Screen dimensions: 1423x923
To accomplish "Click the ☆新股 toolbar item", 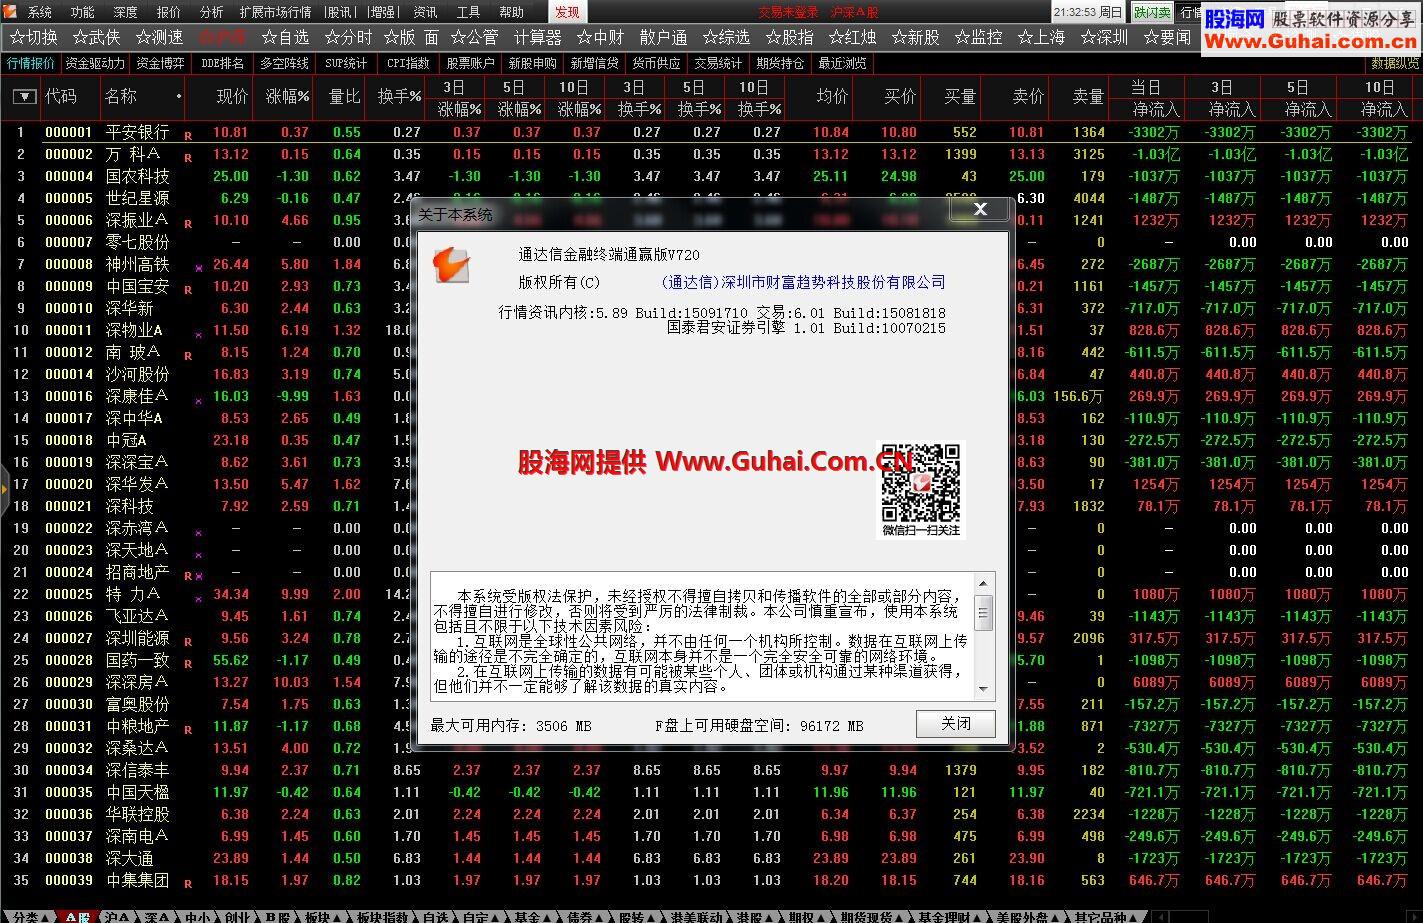I will pos(915,37).
